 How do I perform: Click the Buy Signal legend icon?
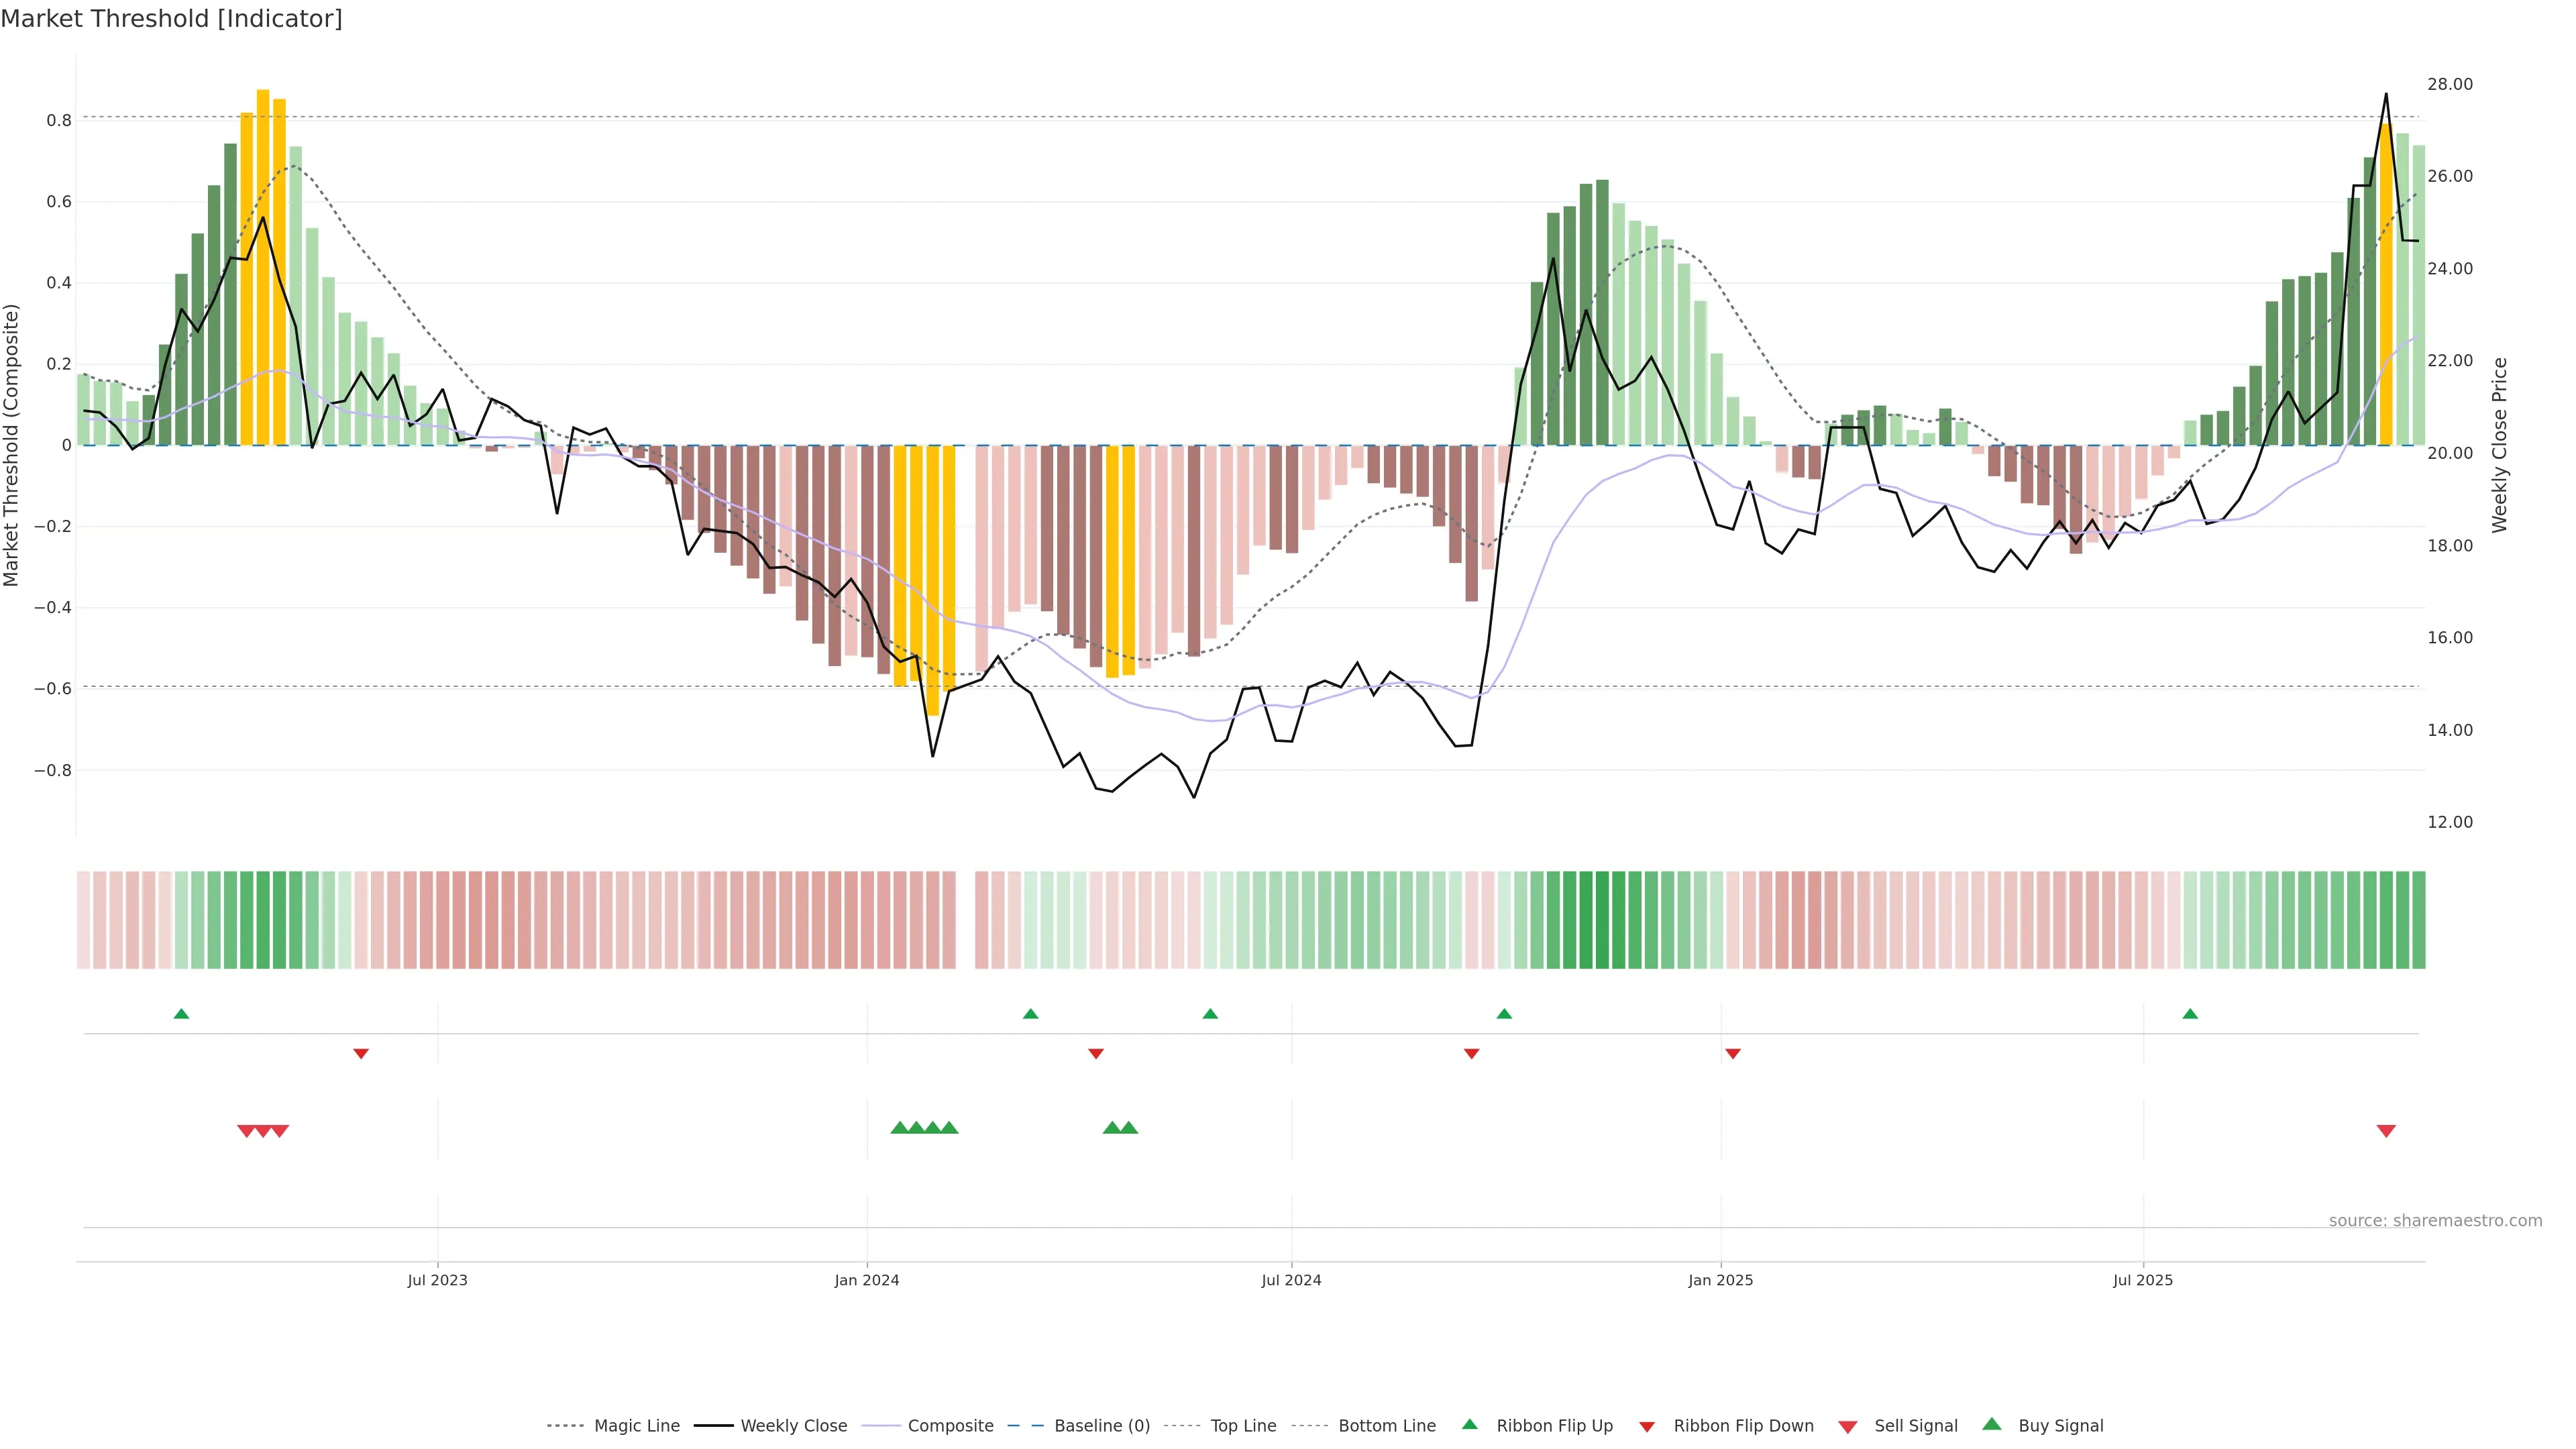click(x=1992, y=1424)
